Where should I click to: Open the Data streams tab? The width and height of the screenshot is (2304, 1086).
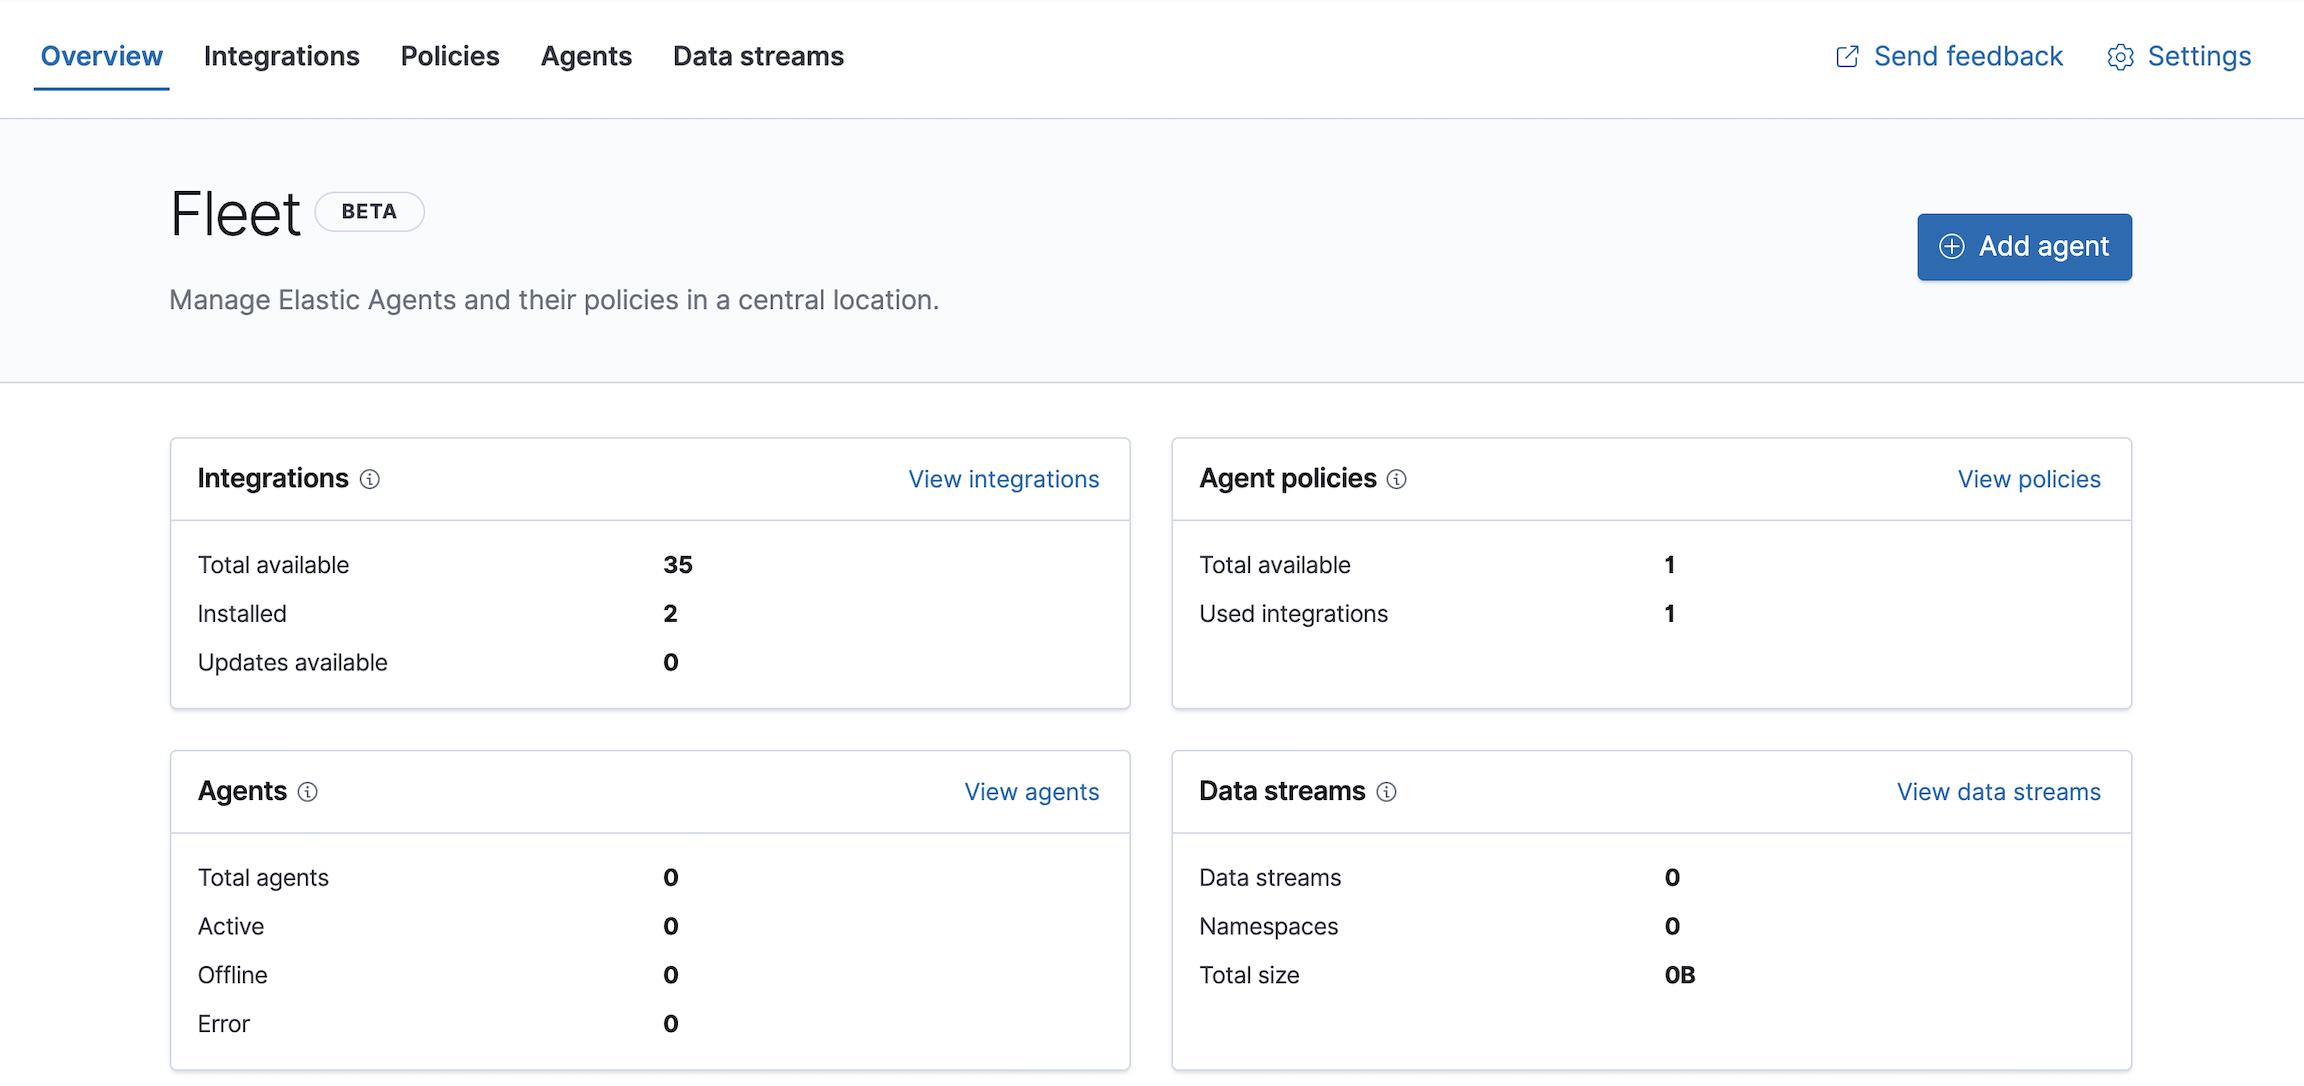tap(757, 56)
